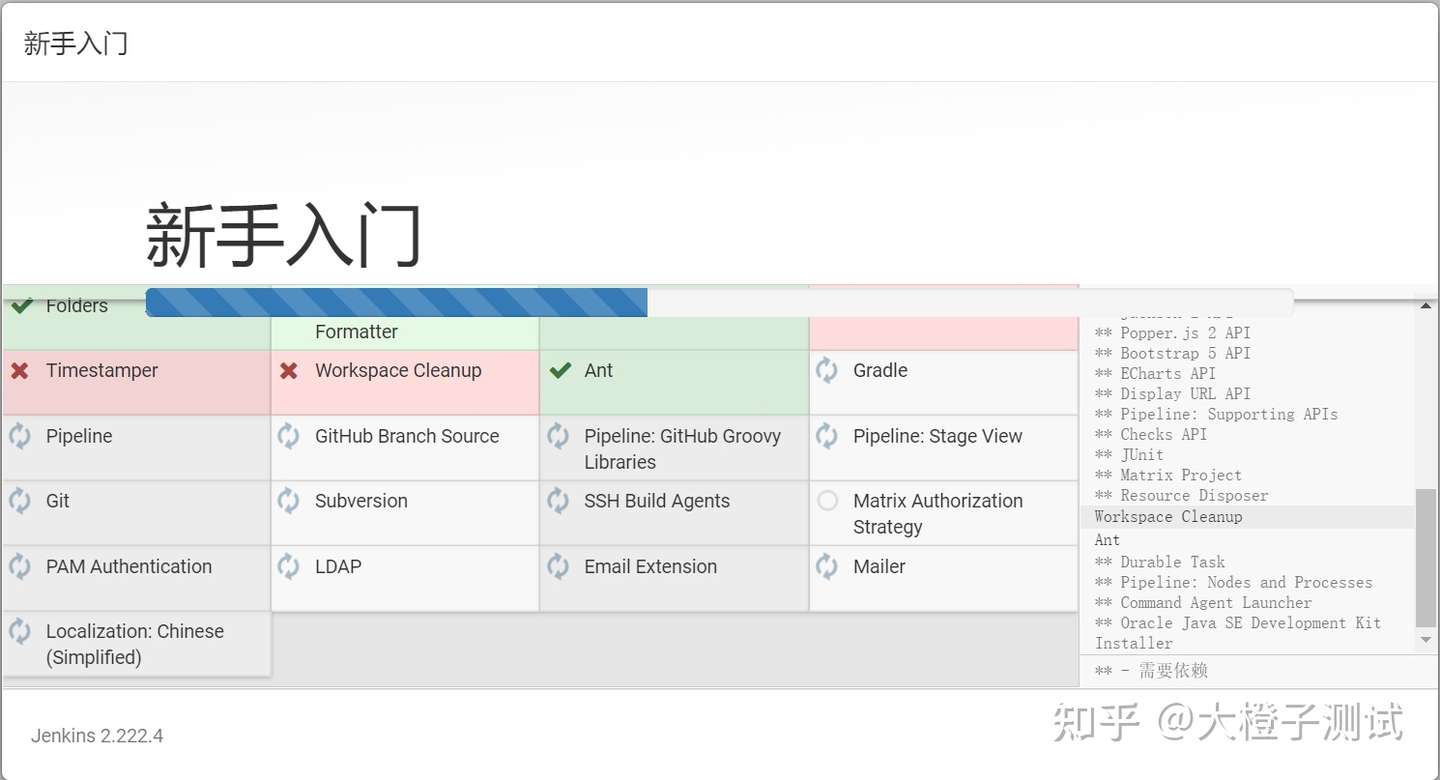Select the LDAP plugin name

(338, 567)
